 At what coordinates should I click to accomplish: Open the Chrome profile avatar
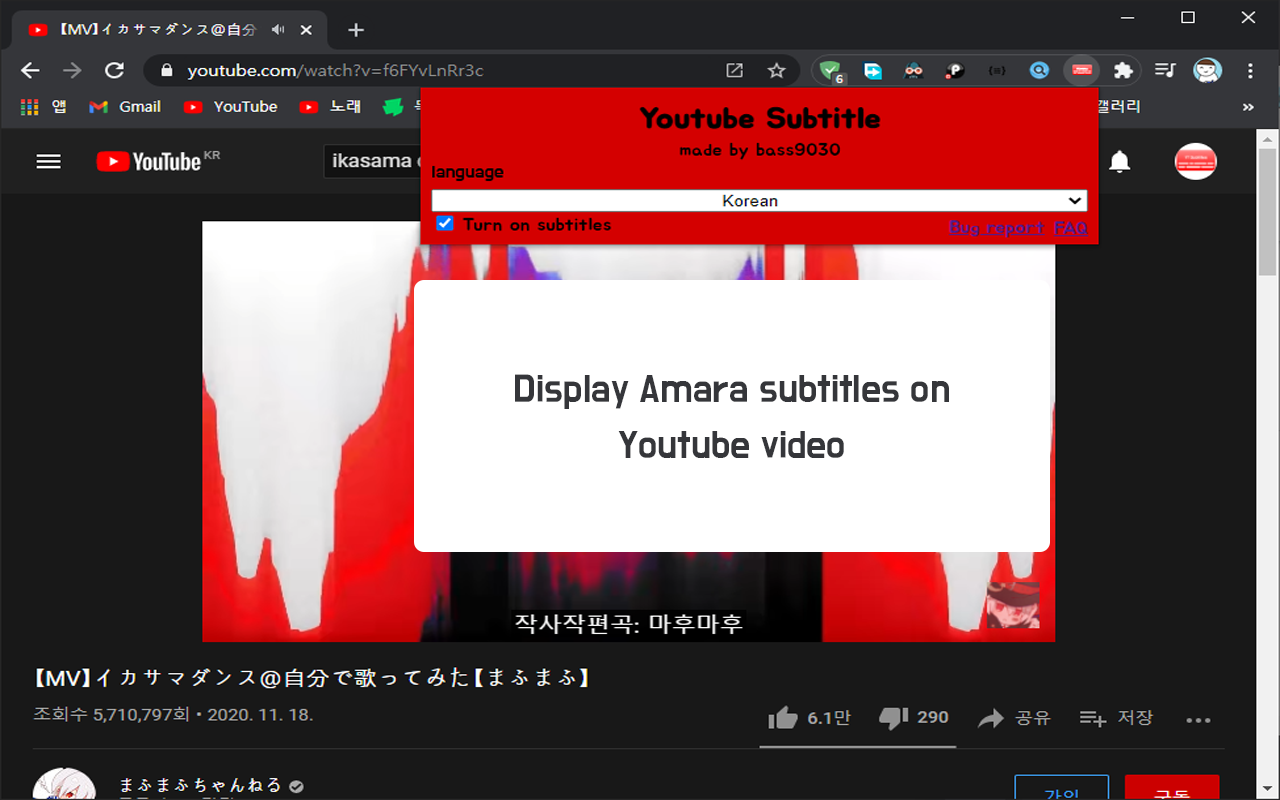click(x=1207, y=70)
